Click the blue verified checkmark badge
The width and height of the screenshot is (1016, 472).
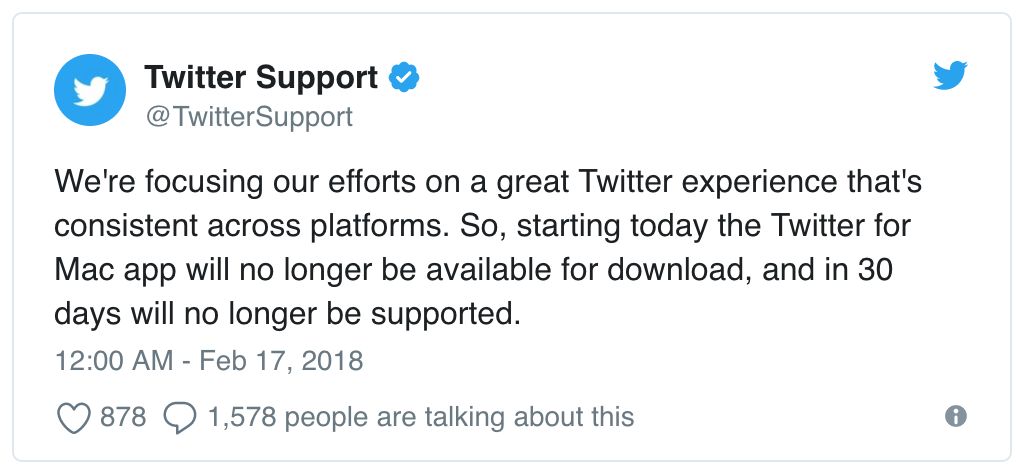tap(403, 78)
